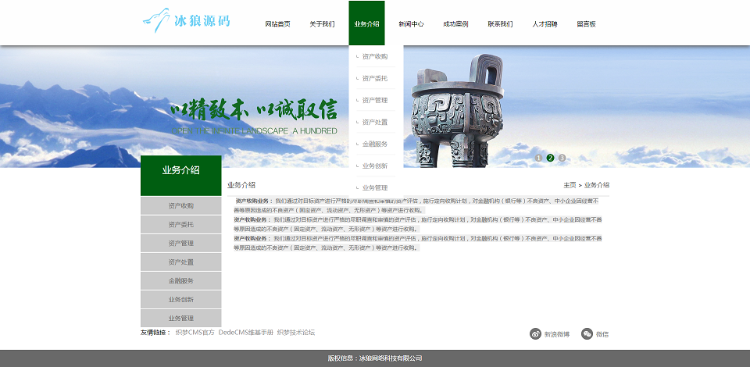750x367 pixels.
Task: Open 资产收购 in the left sidebar
Action: [x=181, y=206]
